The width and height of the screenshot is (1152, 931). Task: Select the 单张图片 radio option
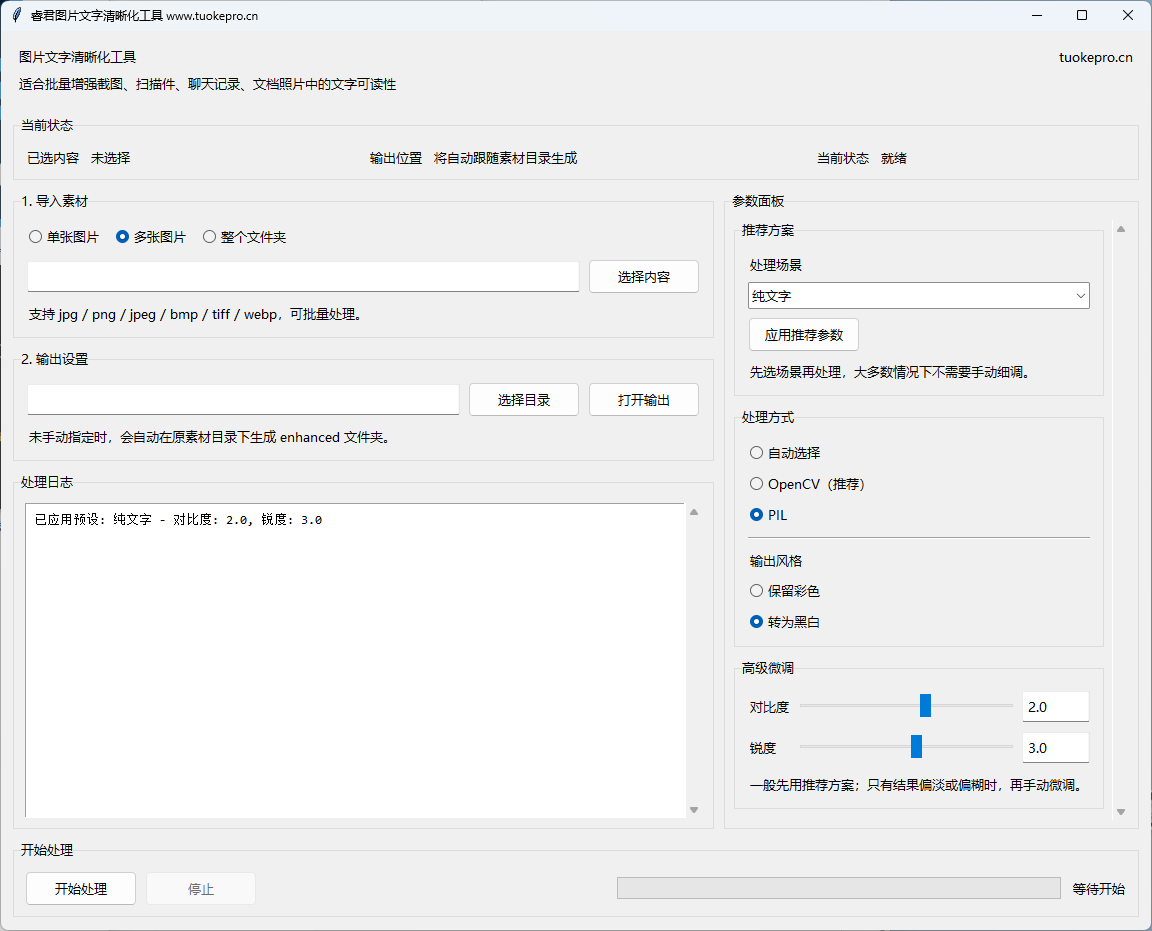click(63, 237)
